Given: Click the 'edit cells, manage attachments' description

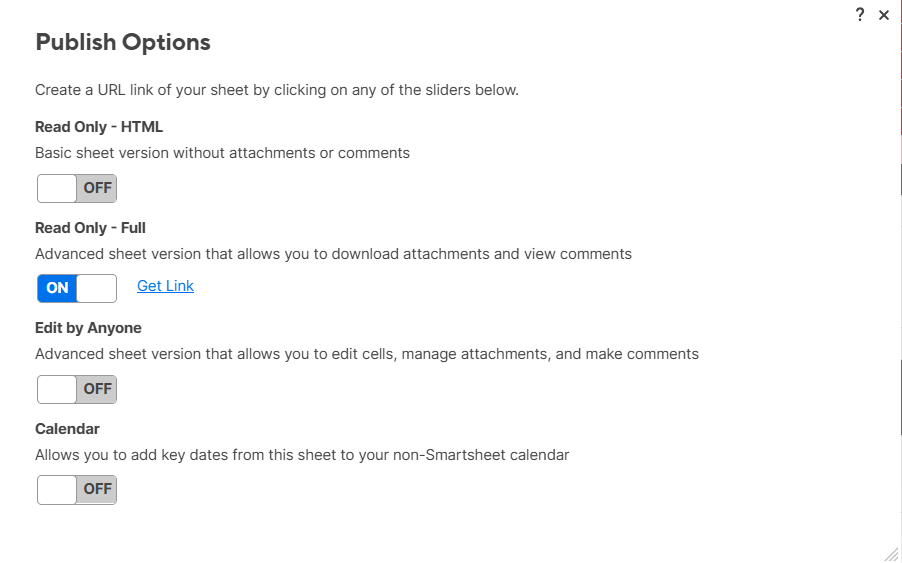Looking at the screenshot, I should click(x=366, y=354).
